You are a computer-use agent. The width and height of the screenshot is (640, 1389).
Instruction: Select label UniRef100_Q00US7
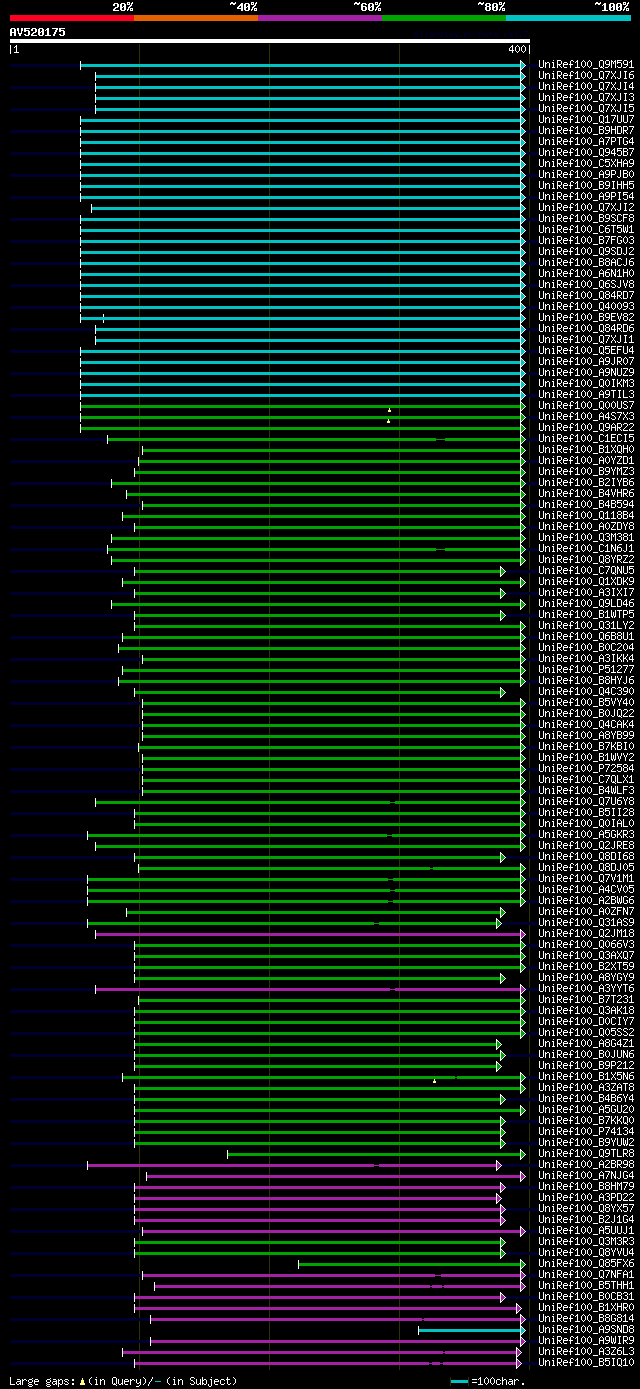tap(586, 405)
